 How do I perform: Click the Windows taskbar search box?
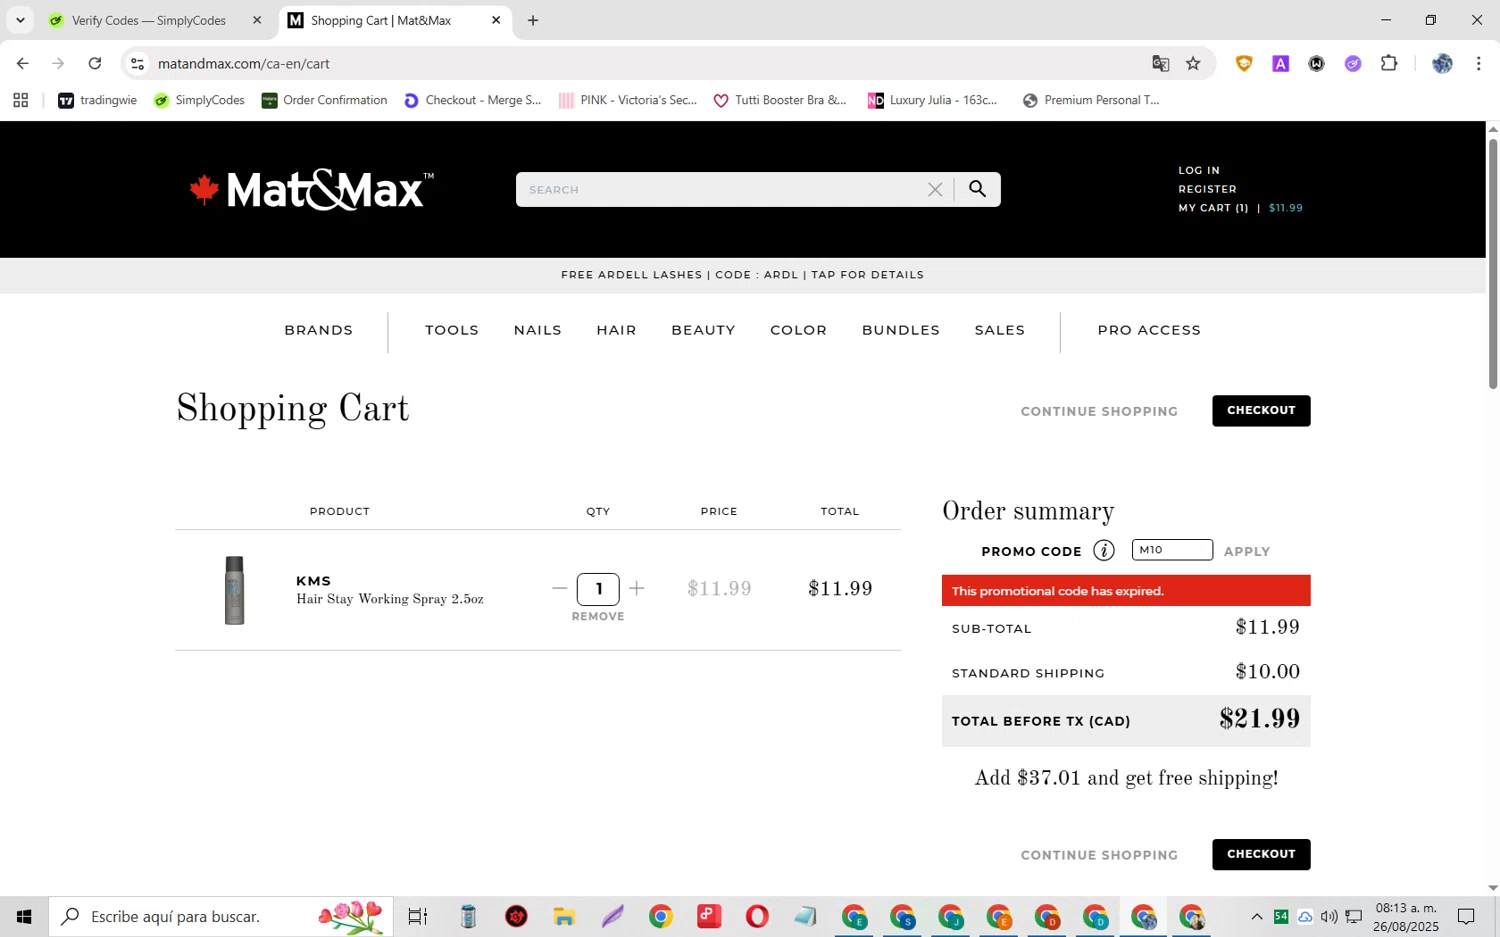click(x=221, y=916)
